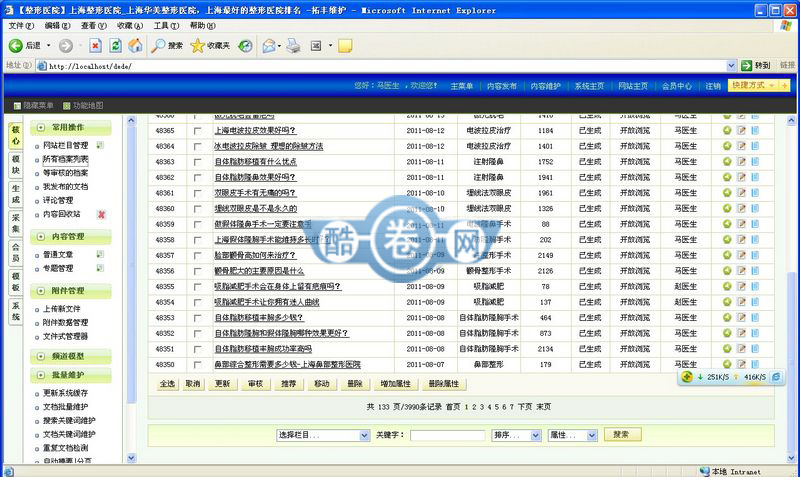
Task: Tick checkbox for article 48356
Action: pos(197,271)
